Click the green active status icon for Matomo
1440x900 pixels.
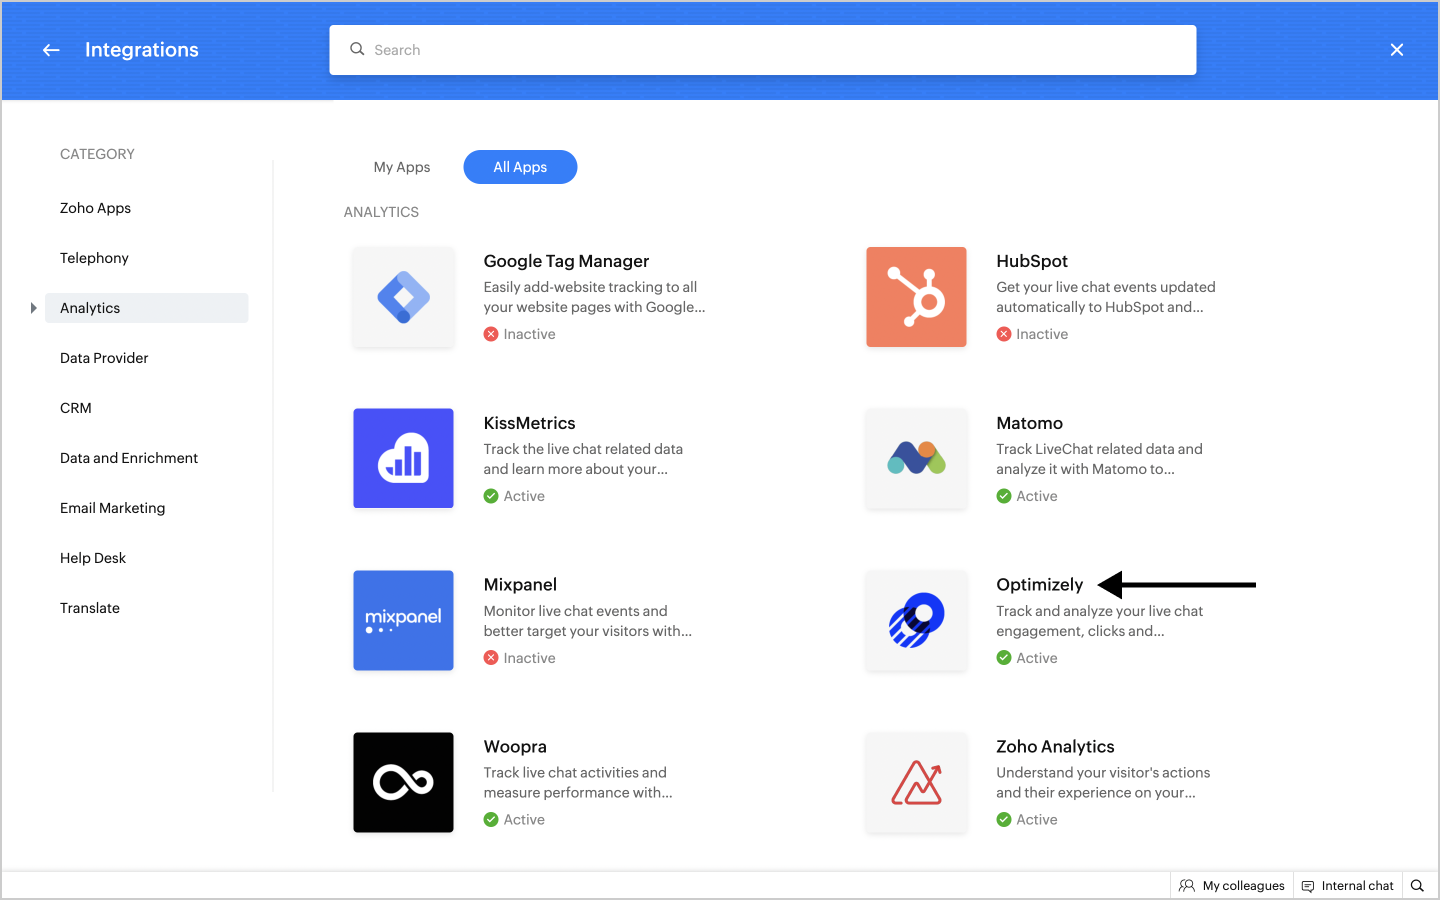[x=1004, y=496]
